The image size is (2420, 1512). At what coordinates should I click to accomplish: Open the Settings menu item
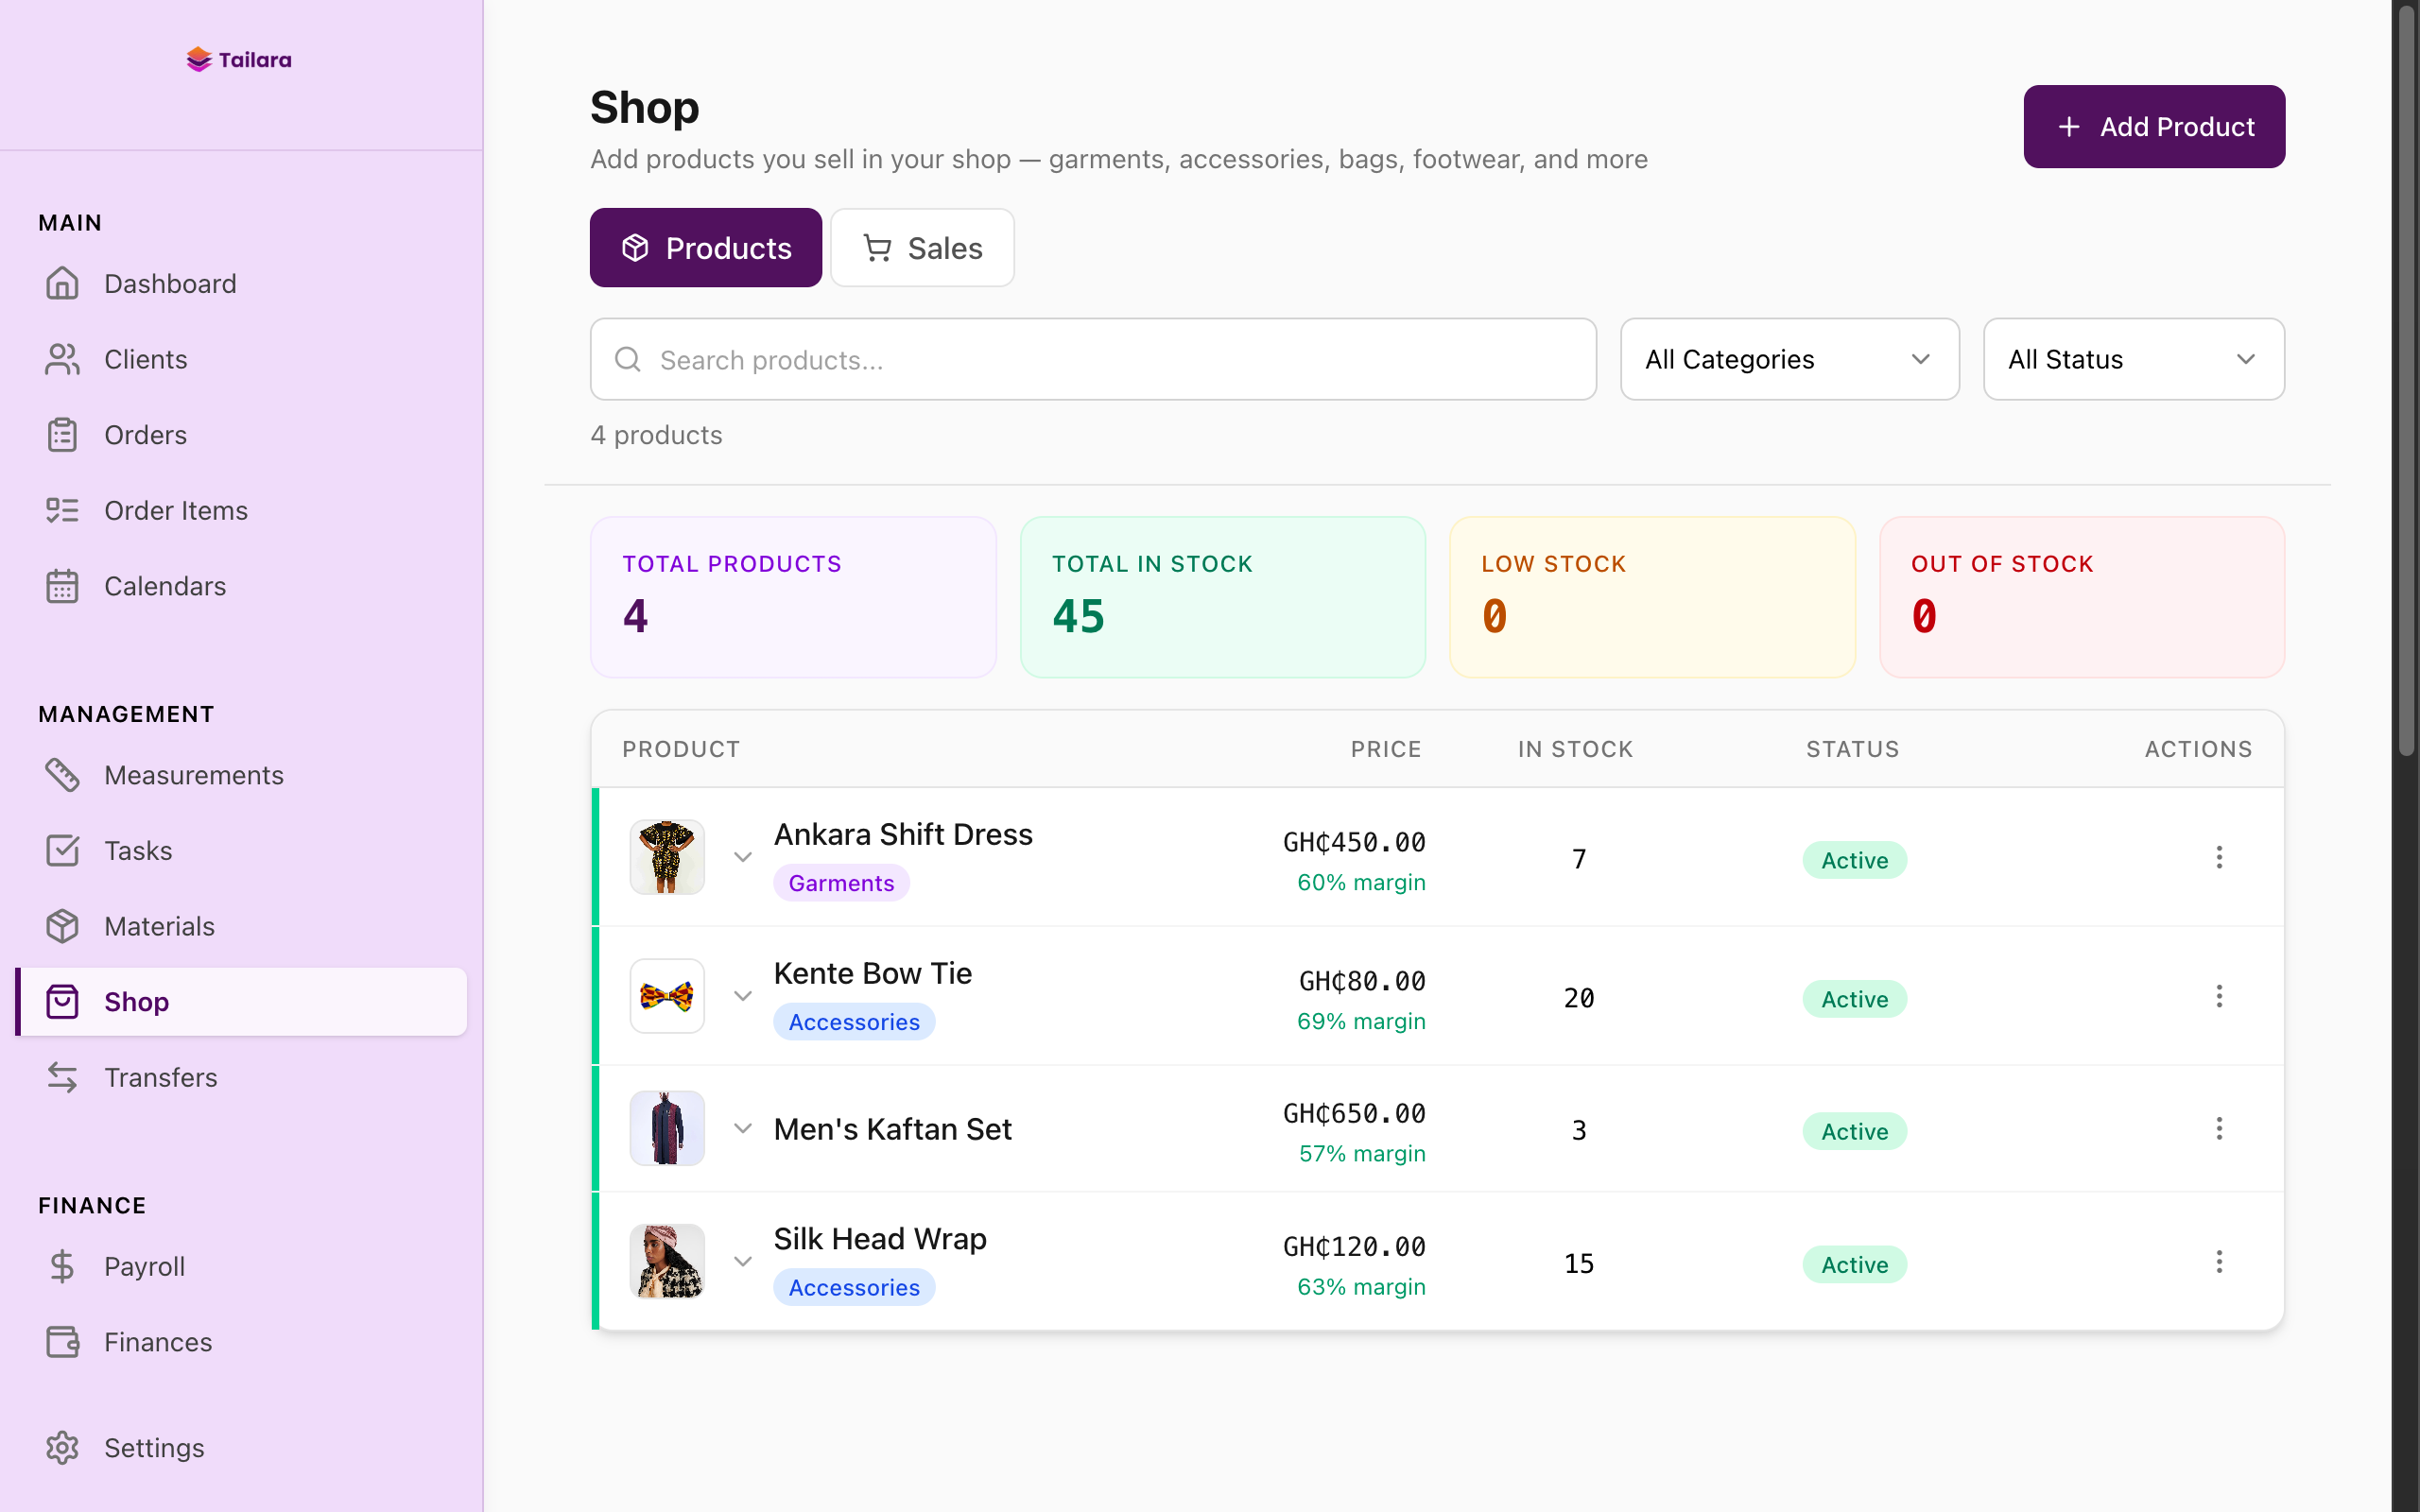(154, 1447)
